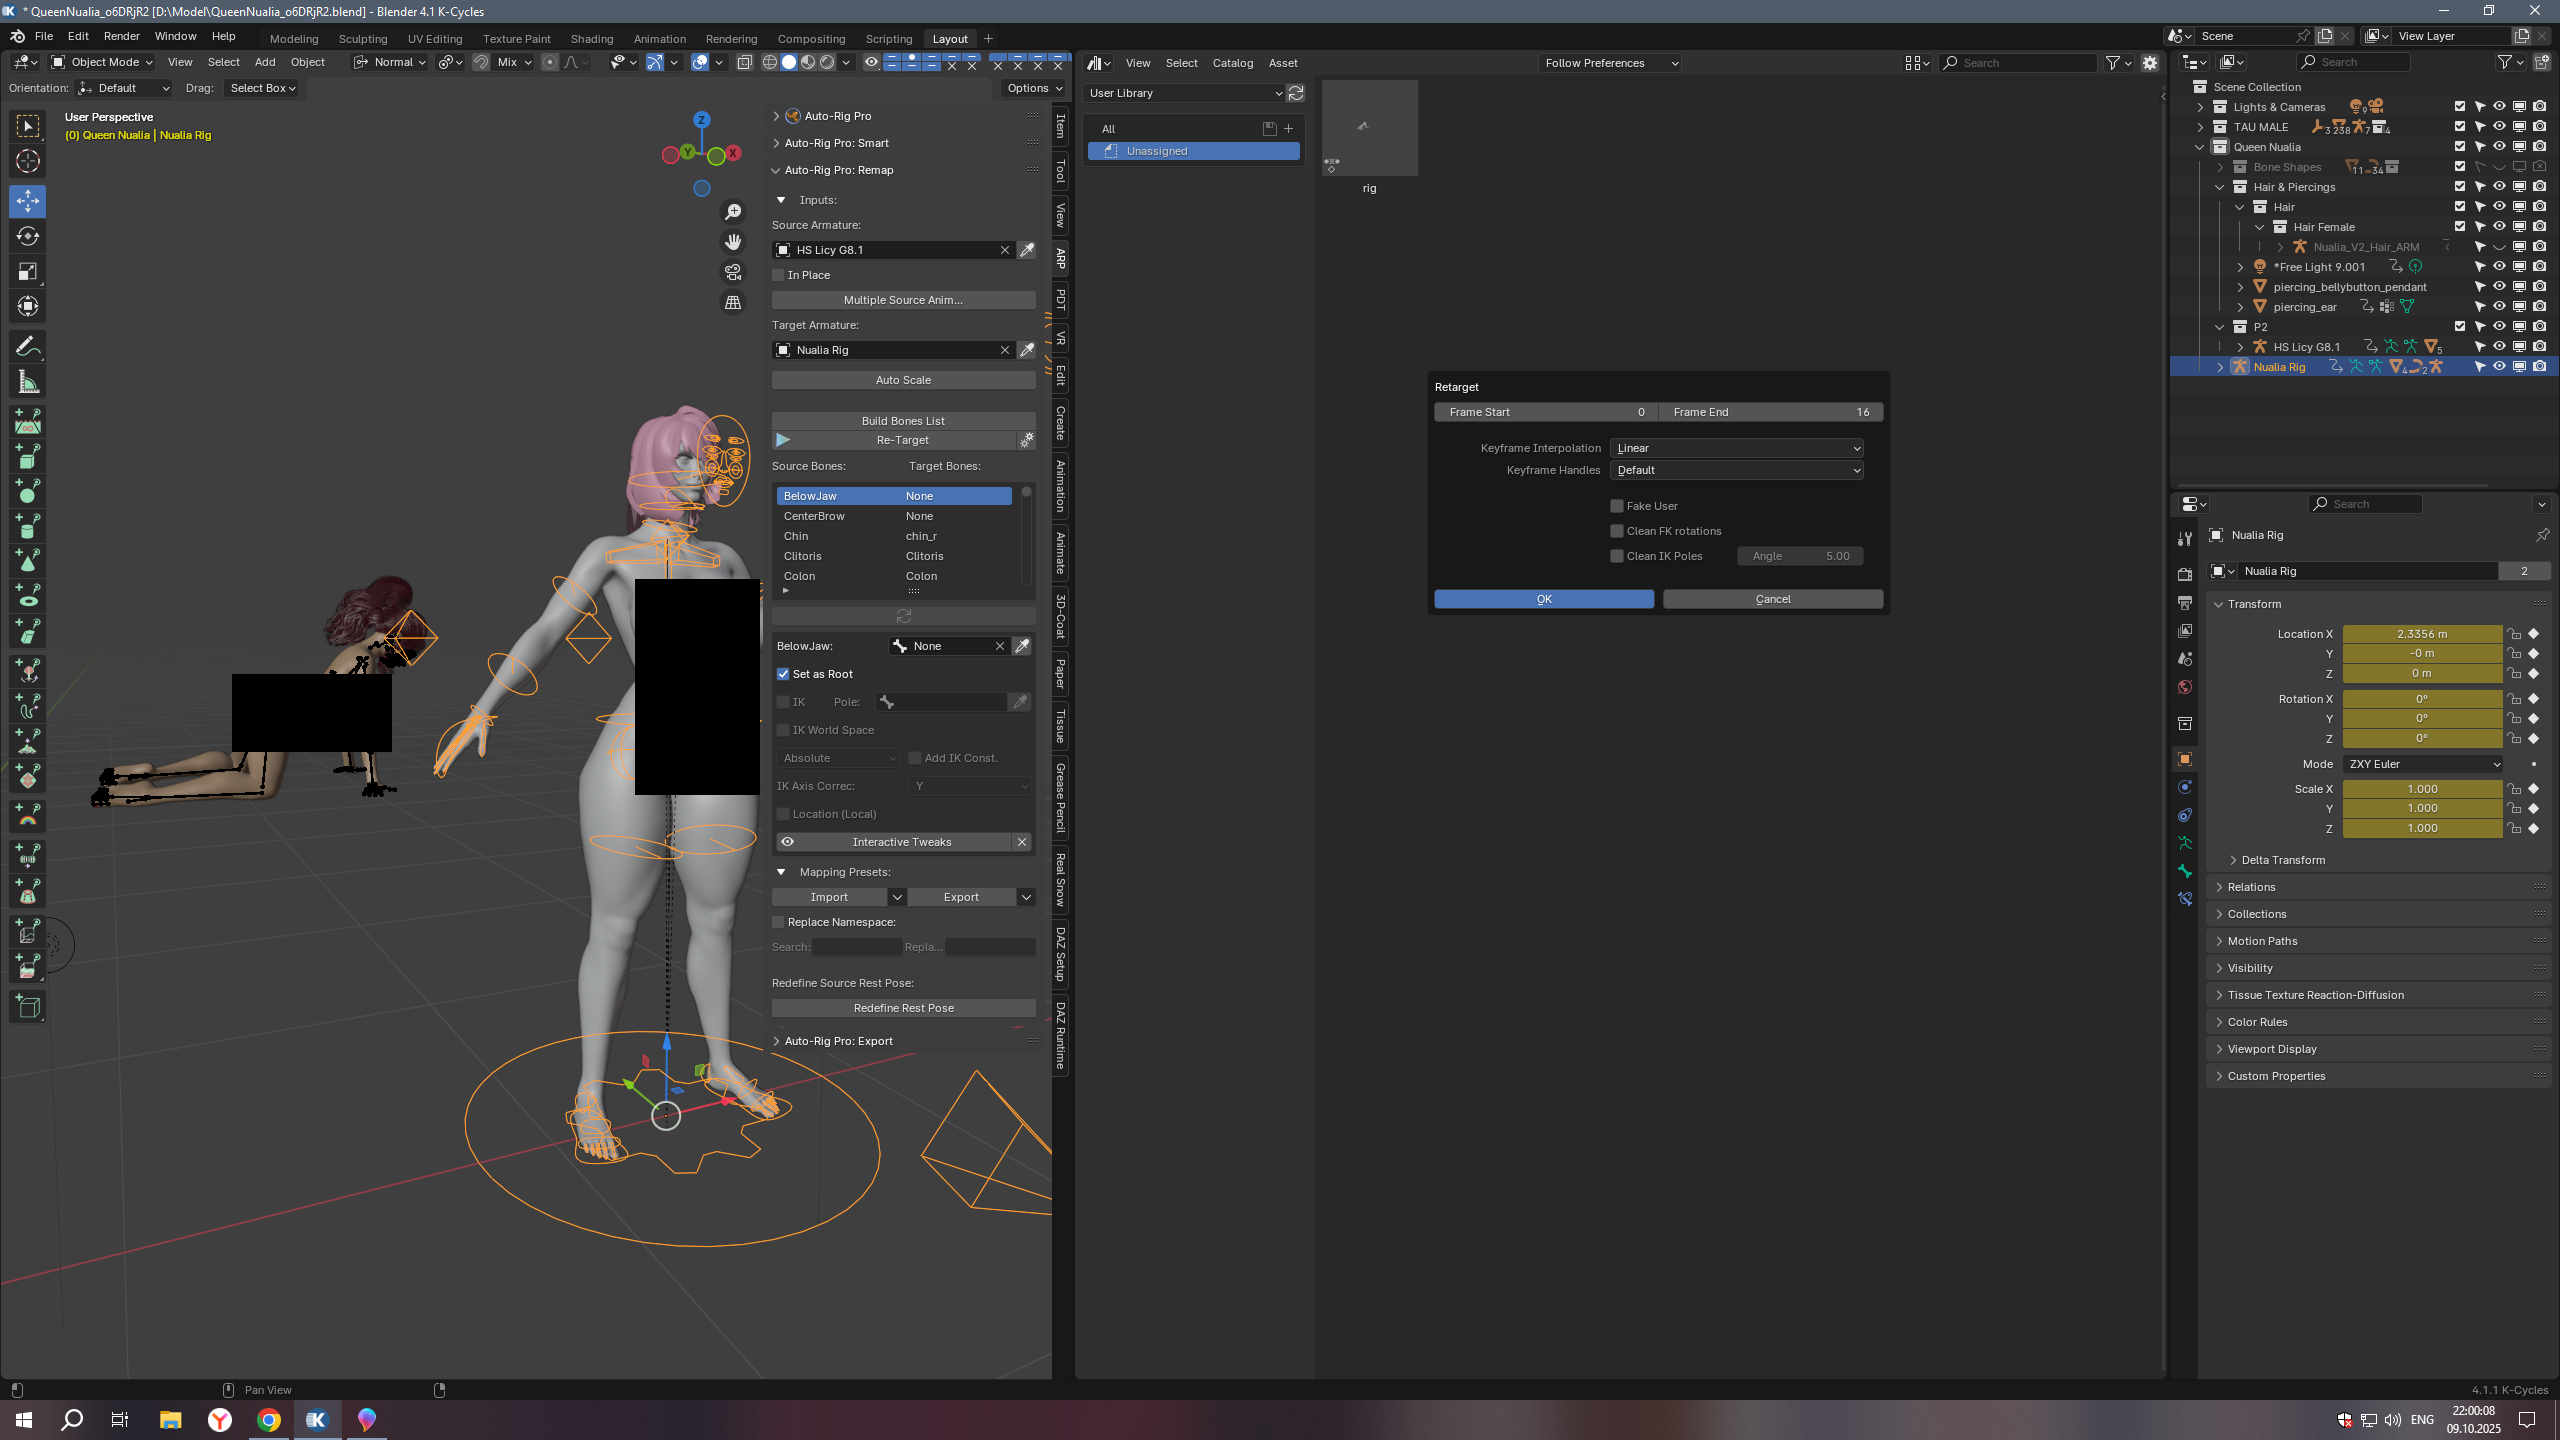Pin the Nualia Rig properties context
2560x1440 pixels.
pyautogui.click(x=2542, y=535)
